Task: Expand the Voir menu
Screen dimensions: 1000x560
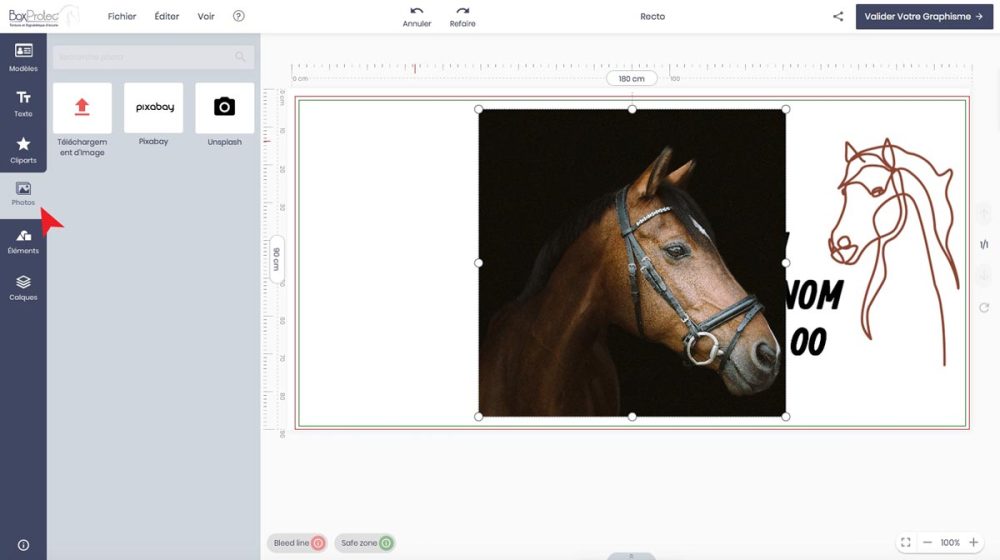Action: [206, 16]
